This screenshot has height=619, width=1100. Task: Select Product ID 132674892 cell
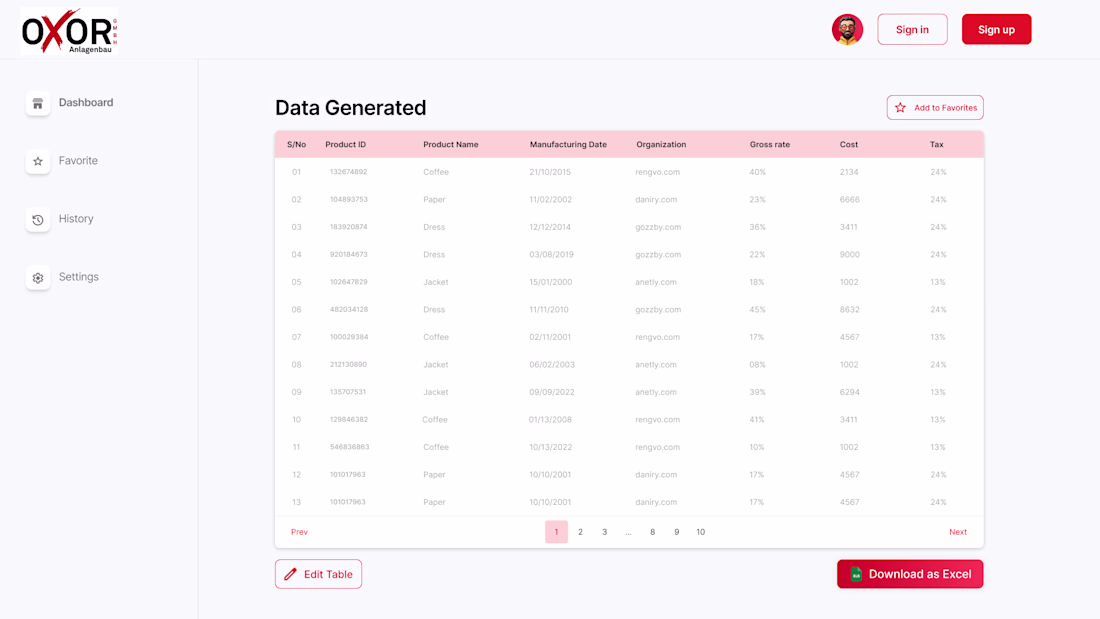[x=349, y=172]
